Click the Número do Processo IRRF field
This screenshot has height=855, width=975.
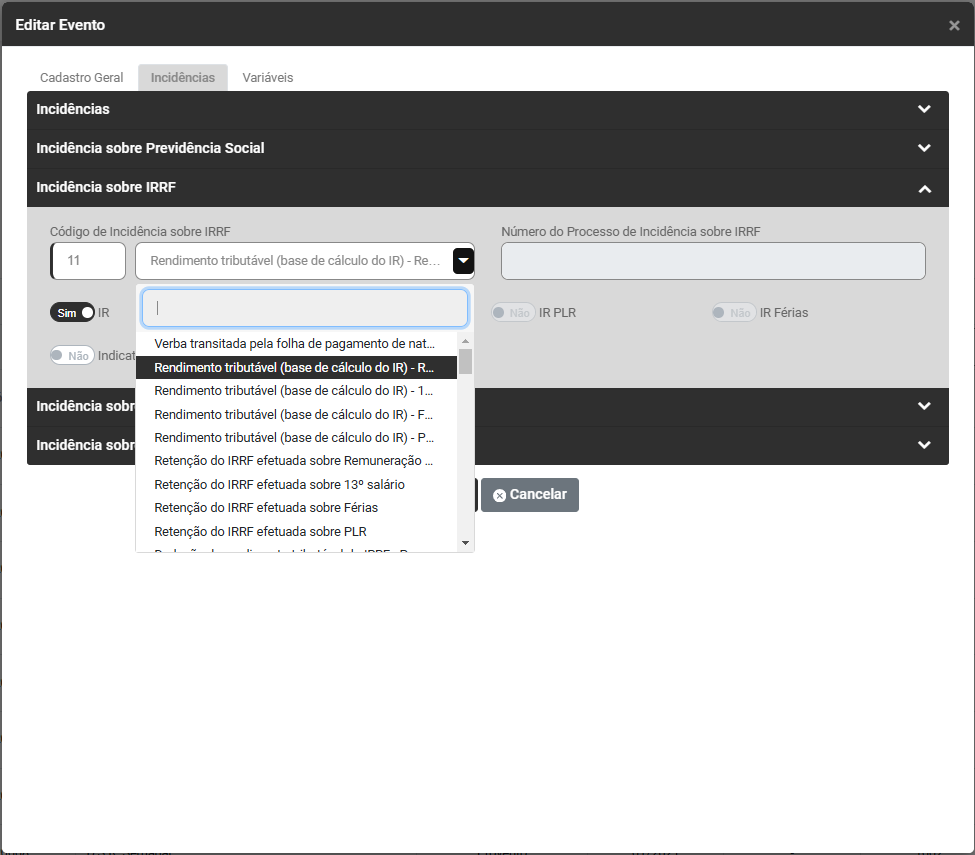point(712,261)
